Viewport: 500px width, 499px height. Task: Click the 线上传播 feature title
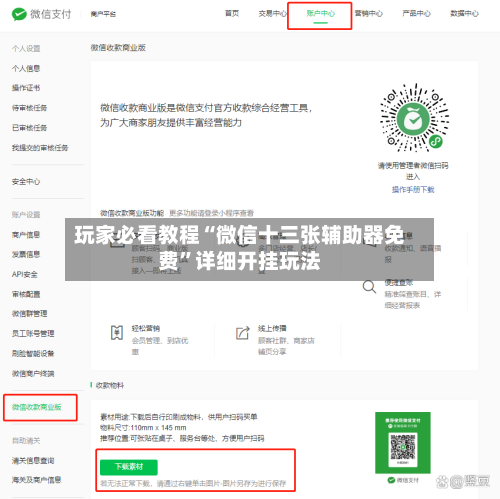pyautogui.click(x=272, y=328)
